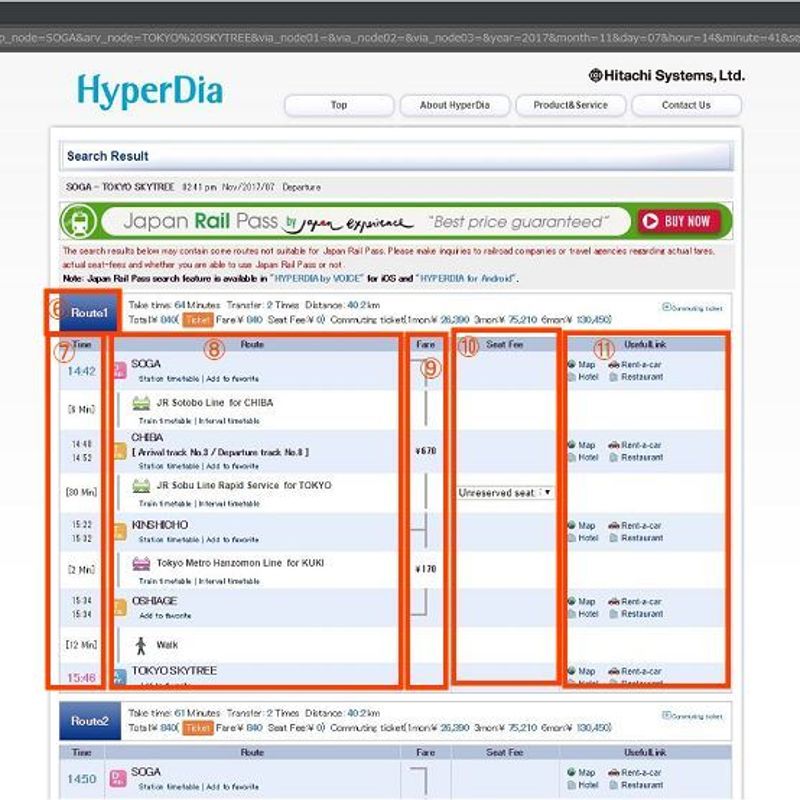Click the SOGA station icon in Route2
This screenshot has height=800, width=800.
click(x=118, y=779)
